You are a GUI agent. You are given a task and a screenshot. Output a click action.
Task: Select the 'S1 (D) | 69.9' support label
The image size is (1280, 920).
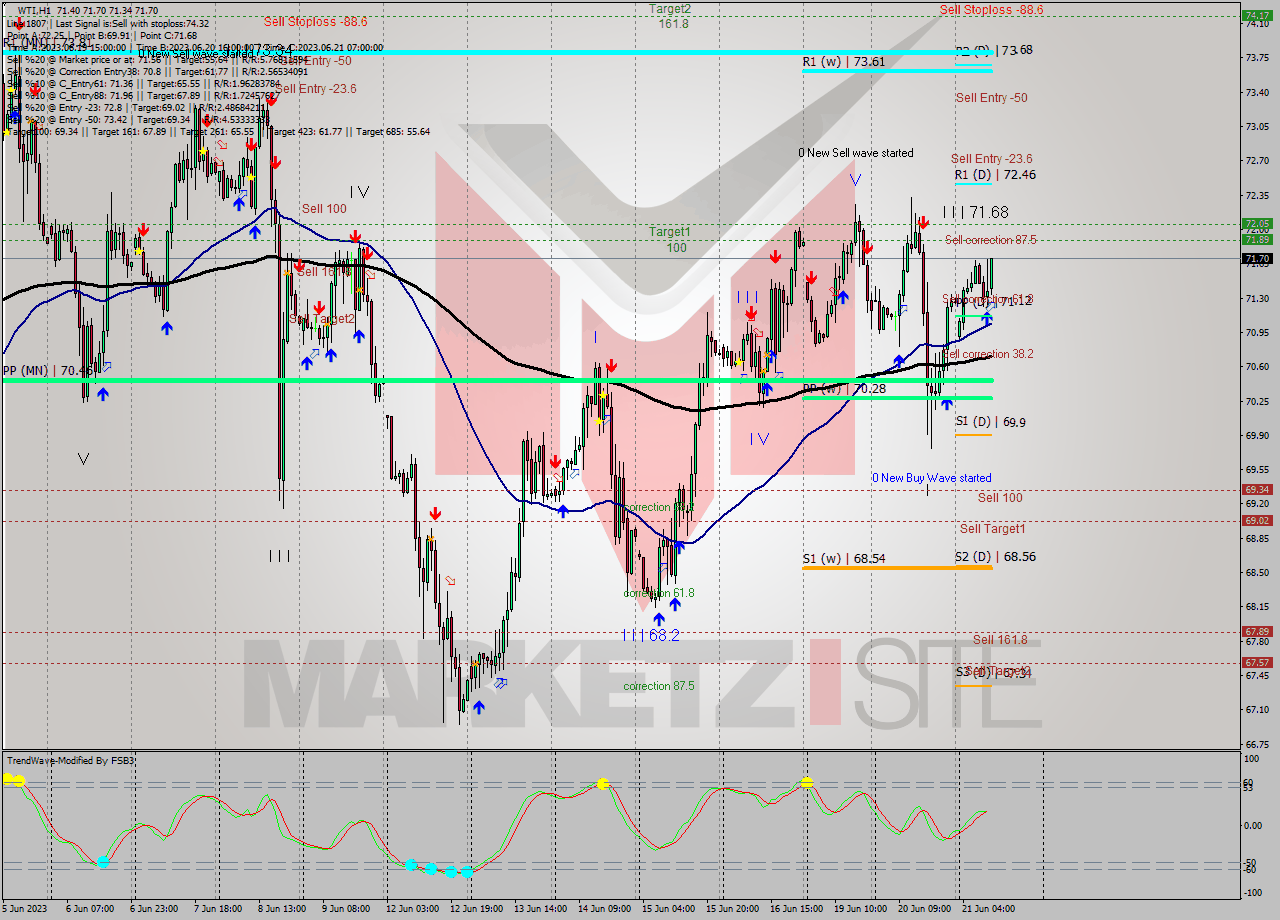point(990,422)
